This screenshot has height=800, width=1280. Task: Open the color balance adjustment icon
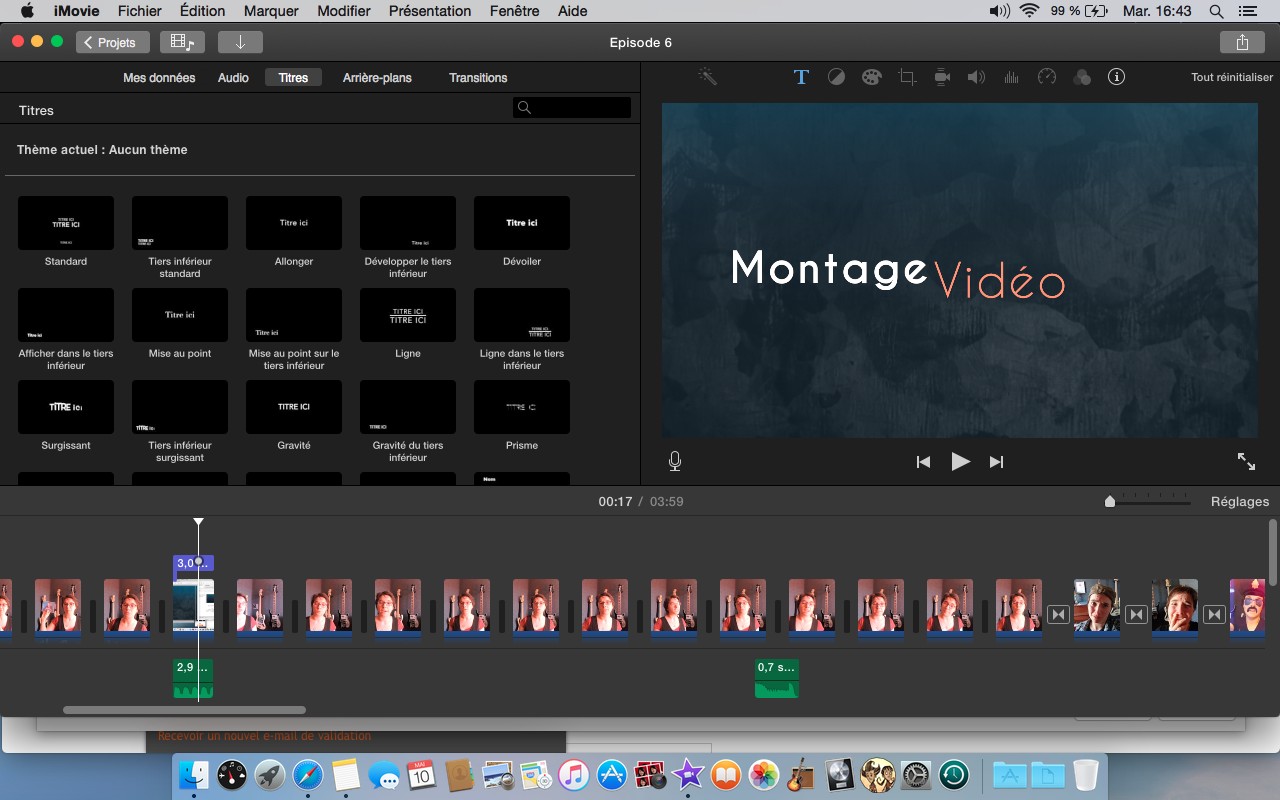(x=837, y=77)
